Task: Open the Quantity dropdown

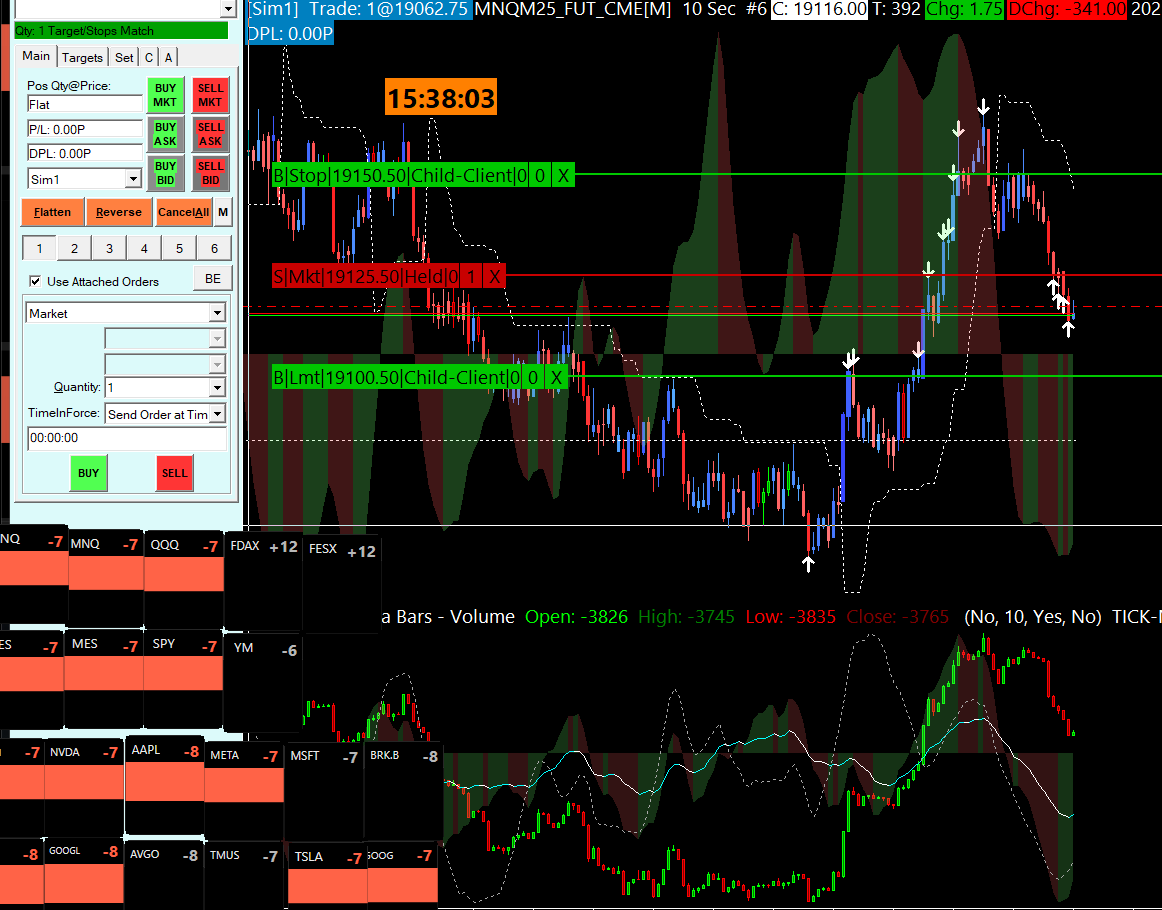Action: [x=217, y=387]
